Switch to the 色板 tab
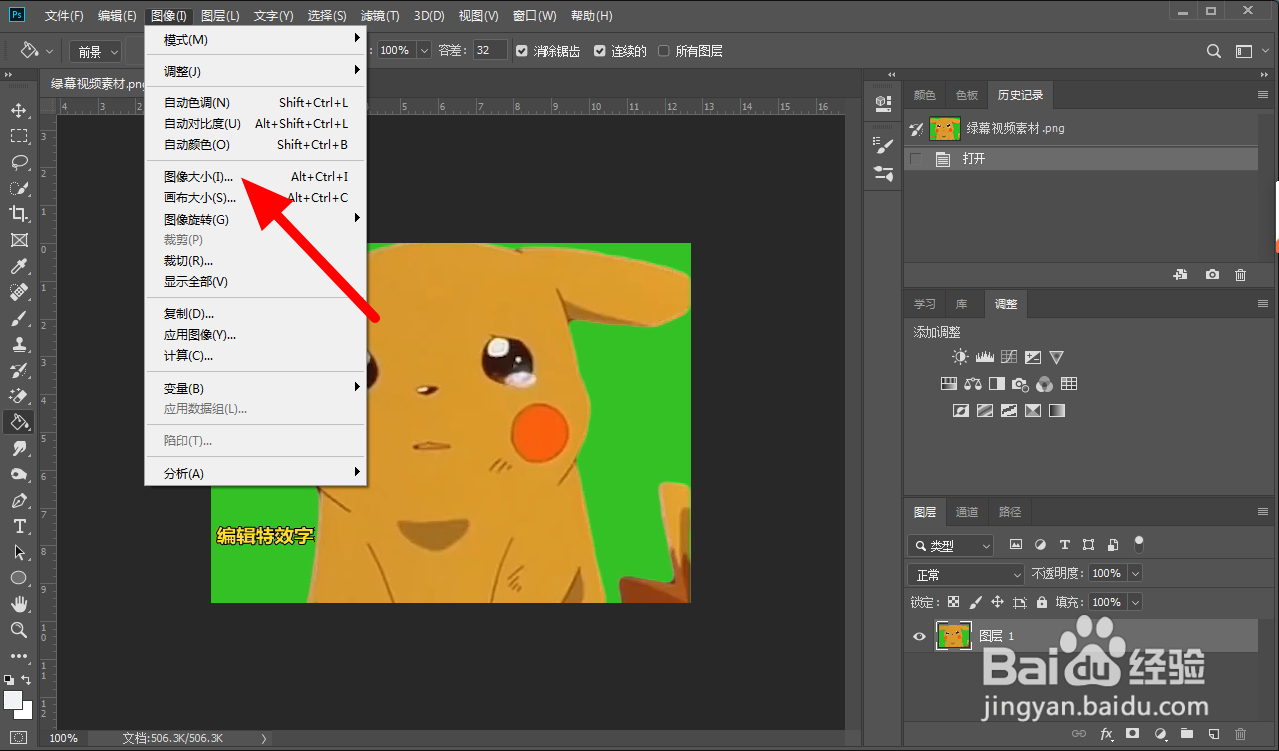The height and width of the screenshot is (751, 1279). [x=967, y=95]
